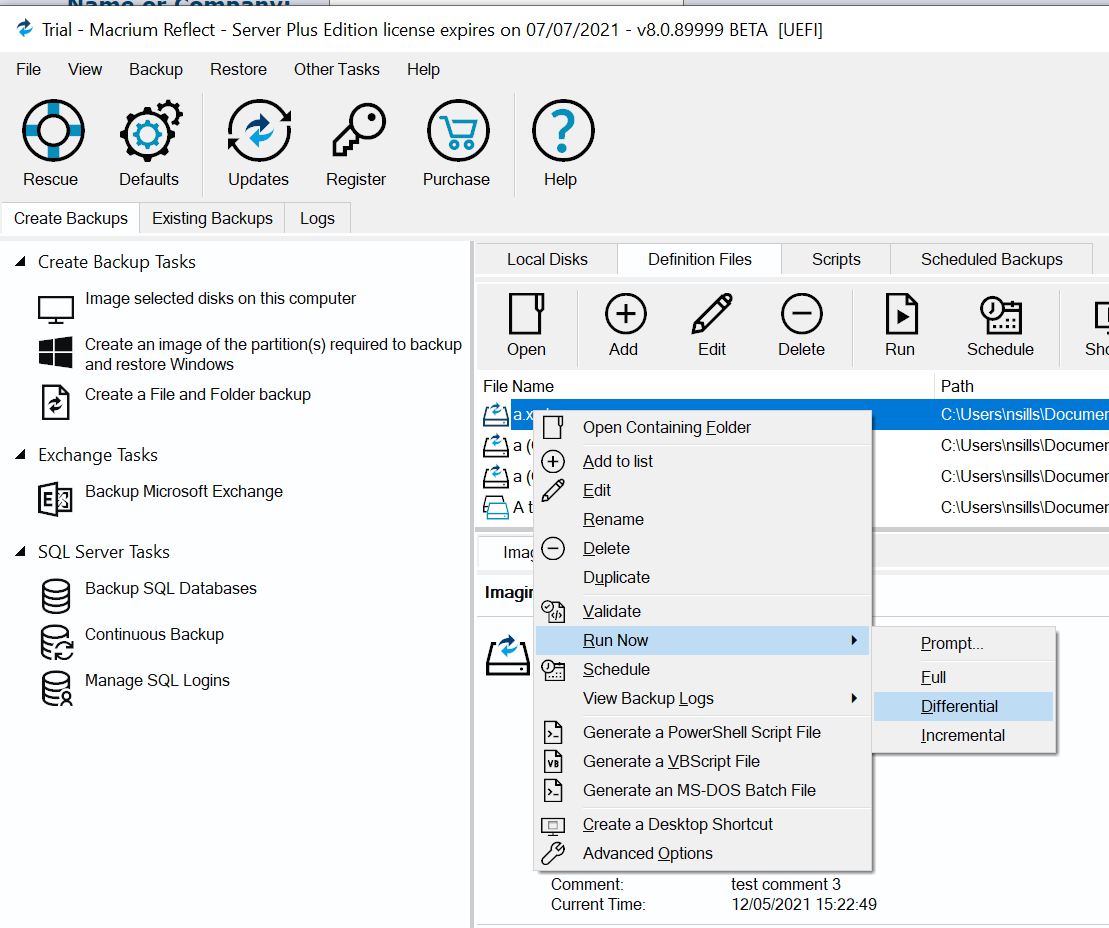
Task: Click the Add definition toolbar icon
Action: (625, 313)
